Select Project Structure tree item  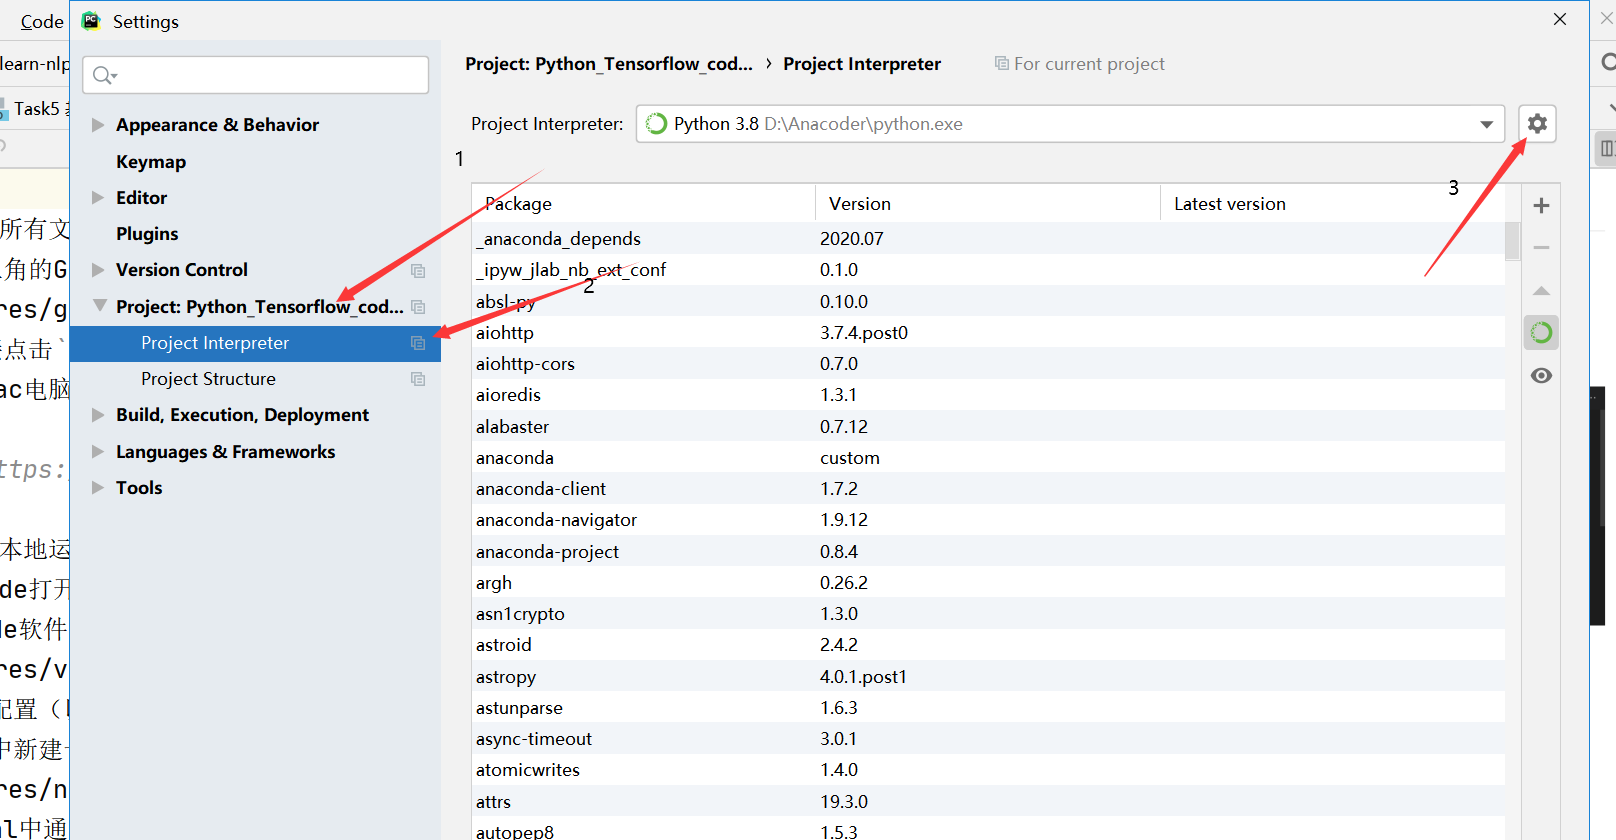click(255, 379)
